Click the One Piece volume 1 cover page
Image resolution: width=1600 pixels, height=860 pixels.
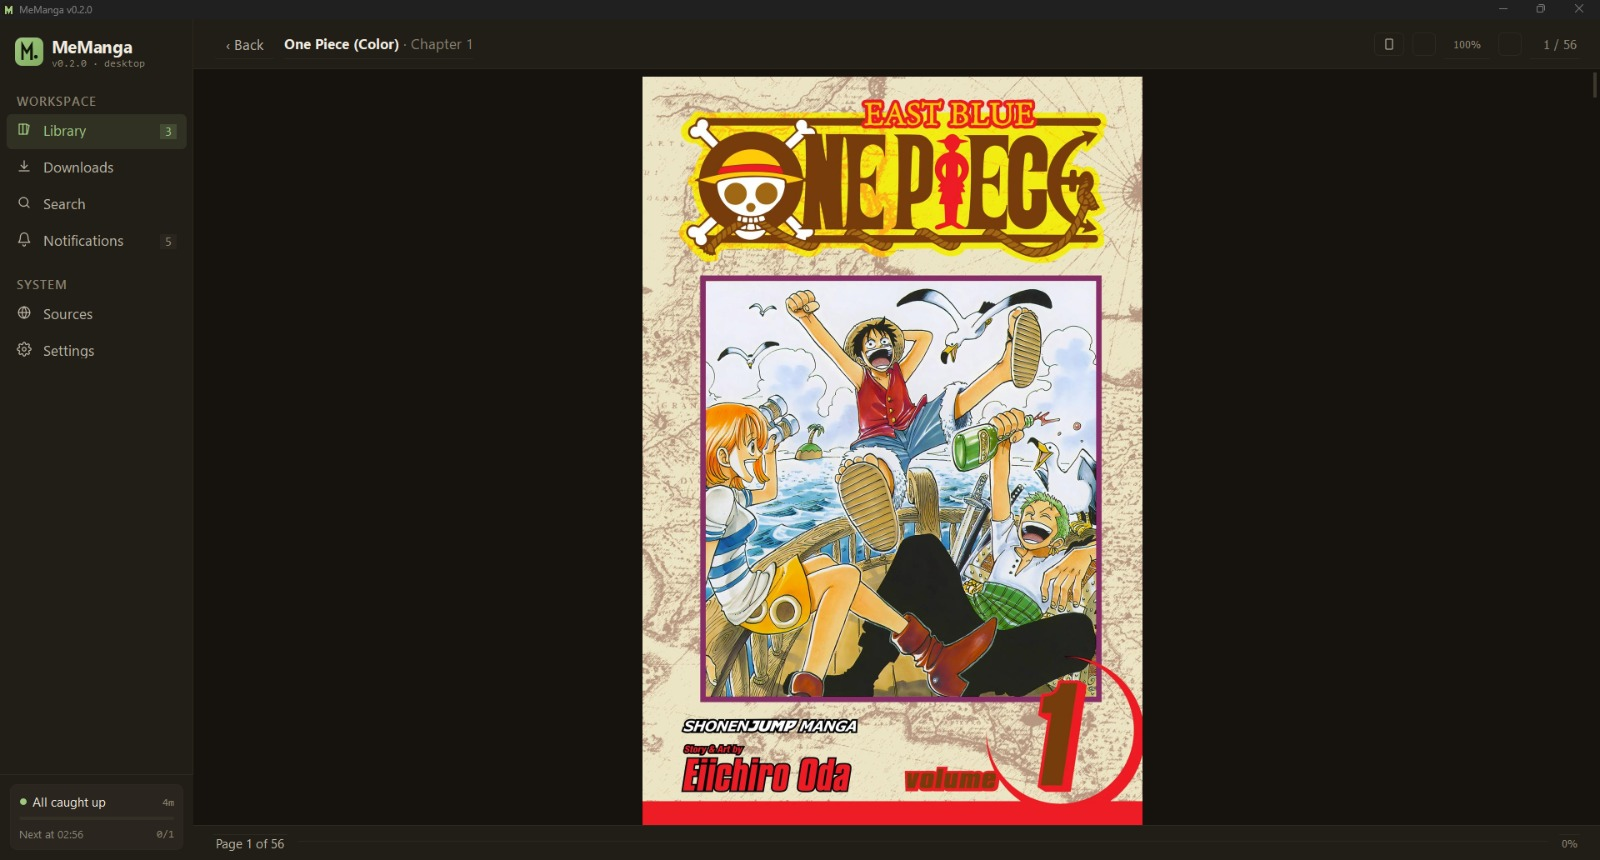(892, 451)
